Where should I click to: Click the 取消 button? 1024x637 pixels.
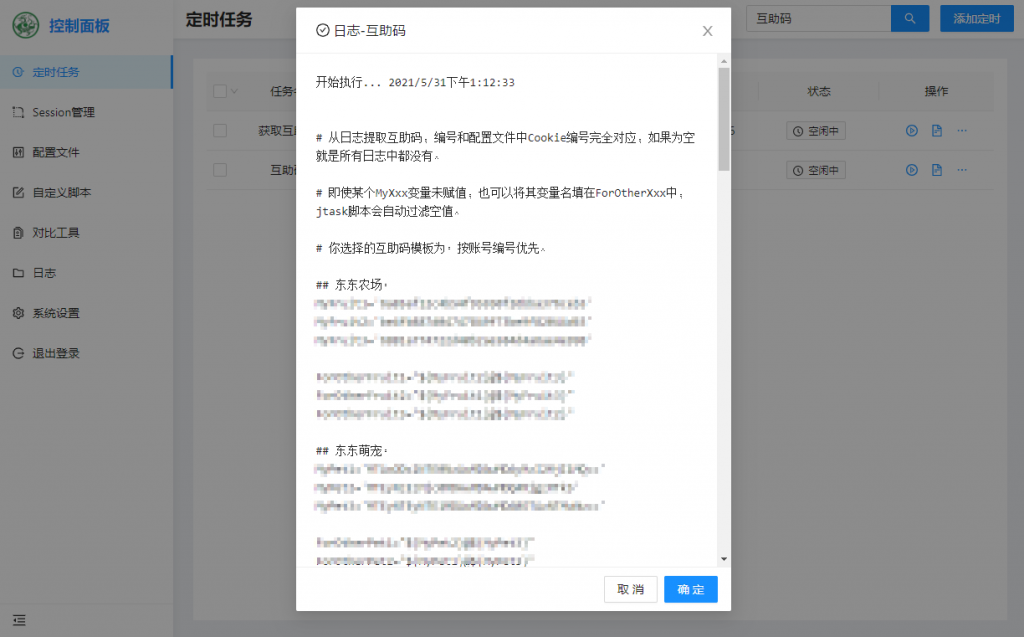(630, 589)
